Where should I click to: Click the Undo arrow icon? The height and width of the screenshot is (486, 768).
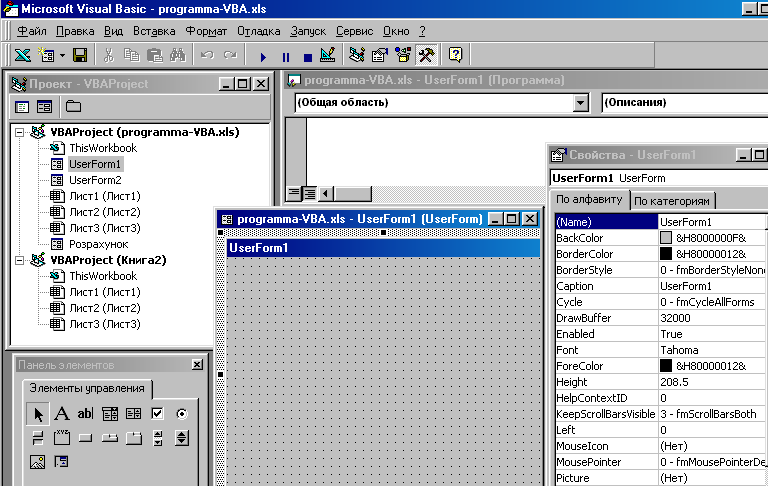[207, 55]
